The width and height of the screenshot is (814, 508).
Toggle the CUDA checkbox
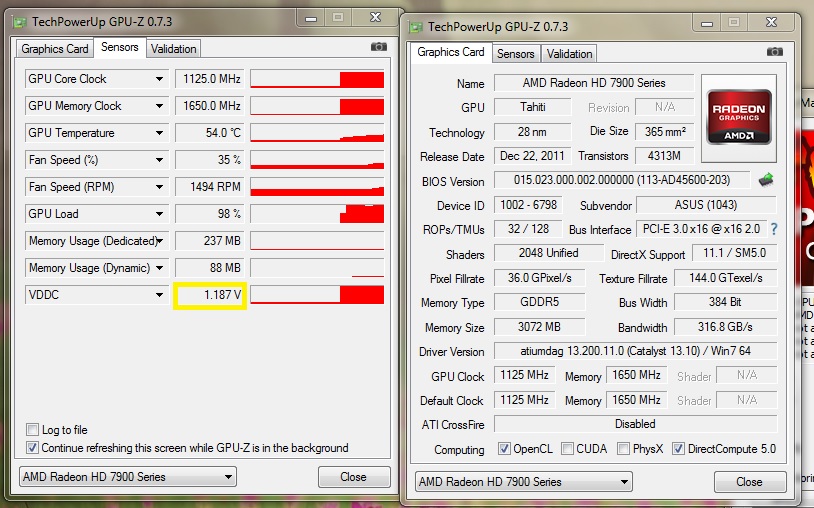tap(567, 449)
